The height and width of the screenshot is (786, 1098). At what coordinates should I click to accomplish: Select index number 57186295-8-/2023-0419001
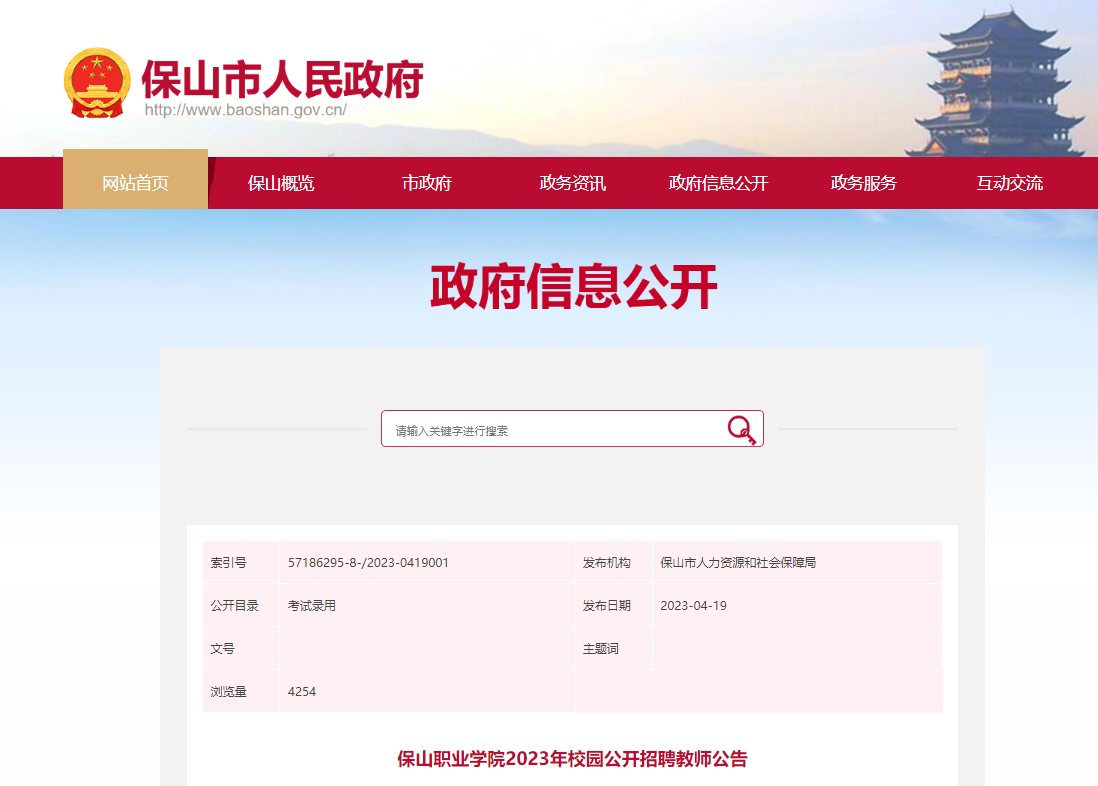click(x=368, y=563)
